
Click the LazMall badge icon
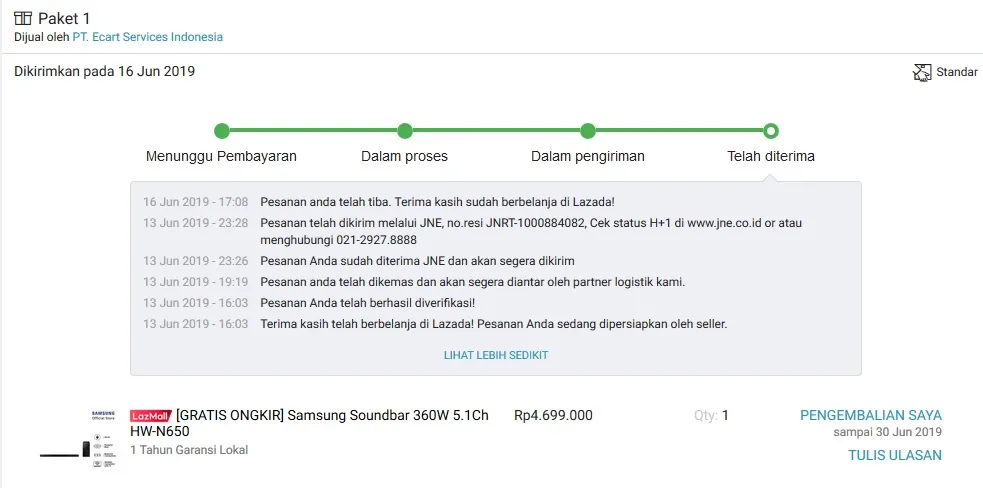151,415
